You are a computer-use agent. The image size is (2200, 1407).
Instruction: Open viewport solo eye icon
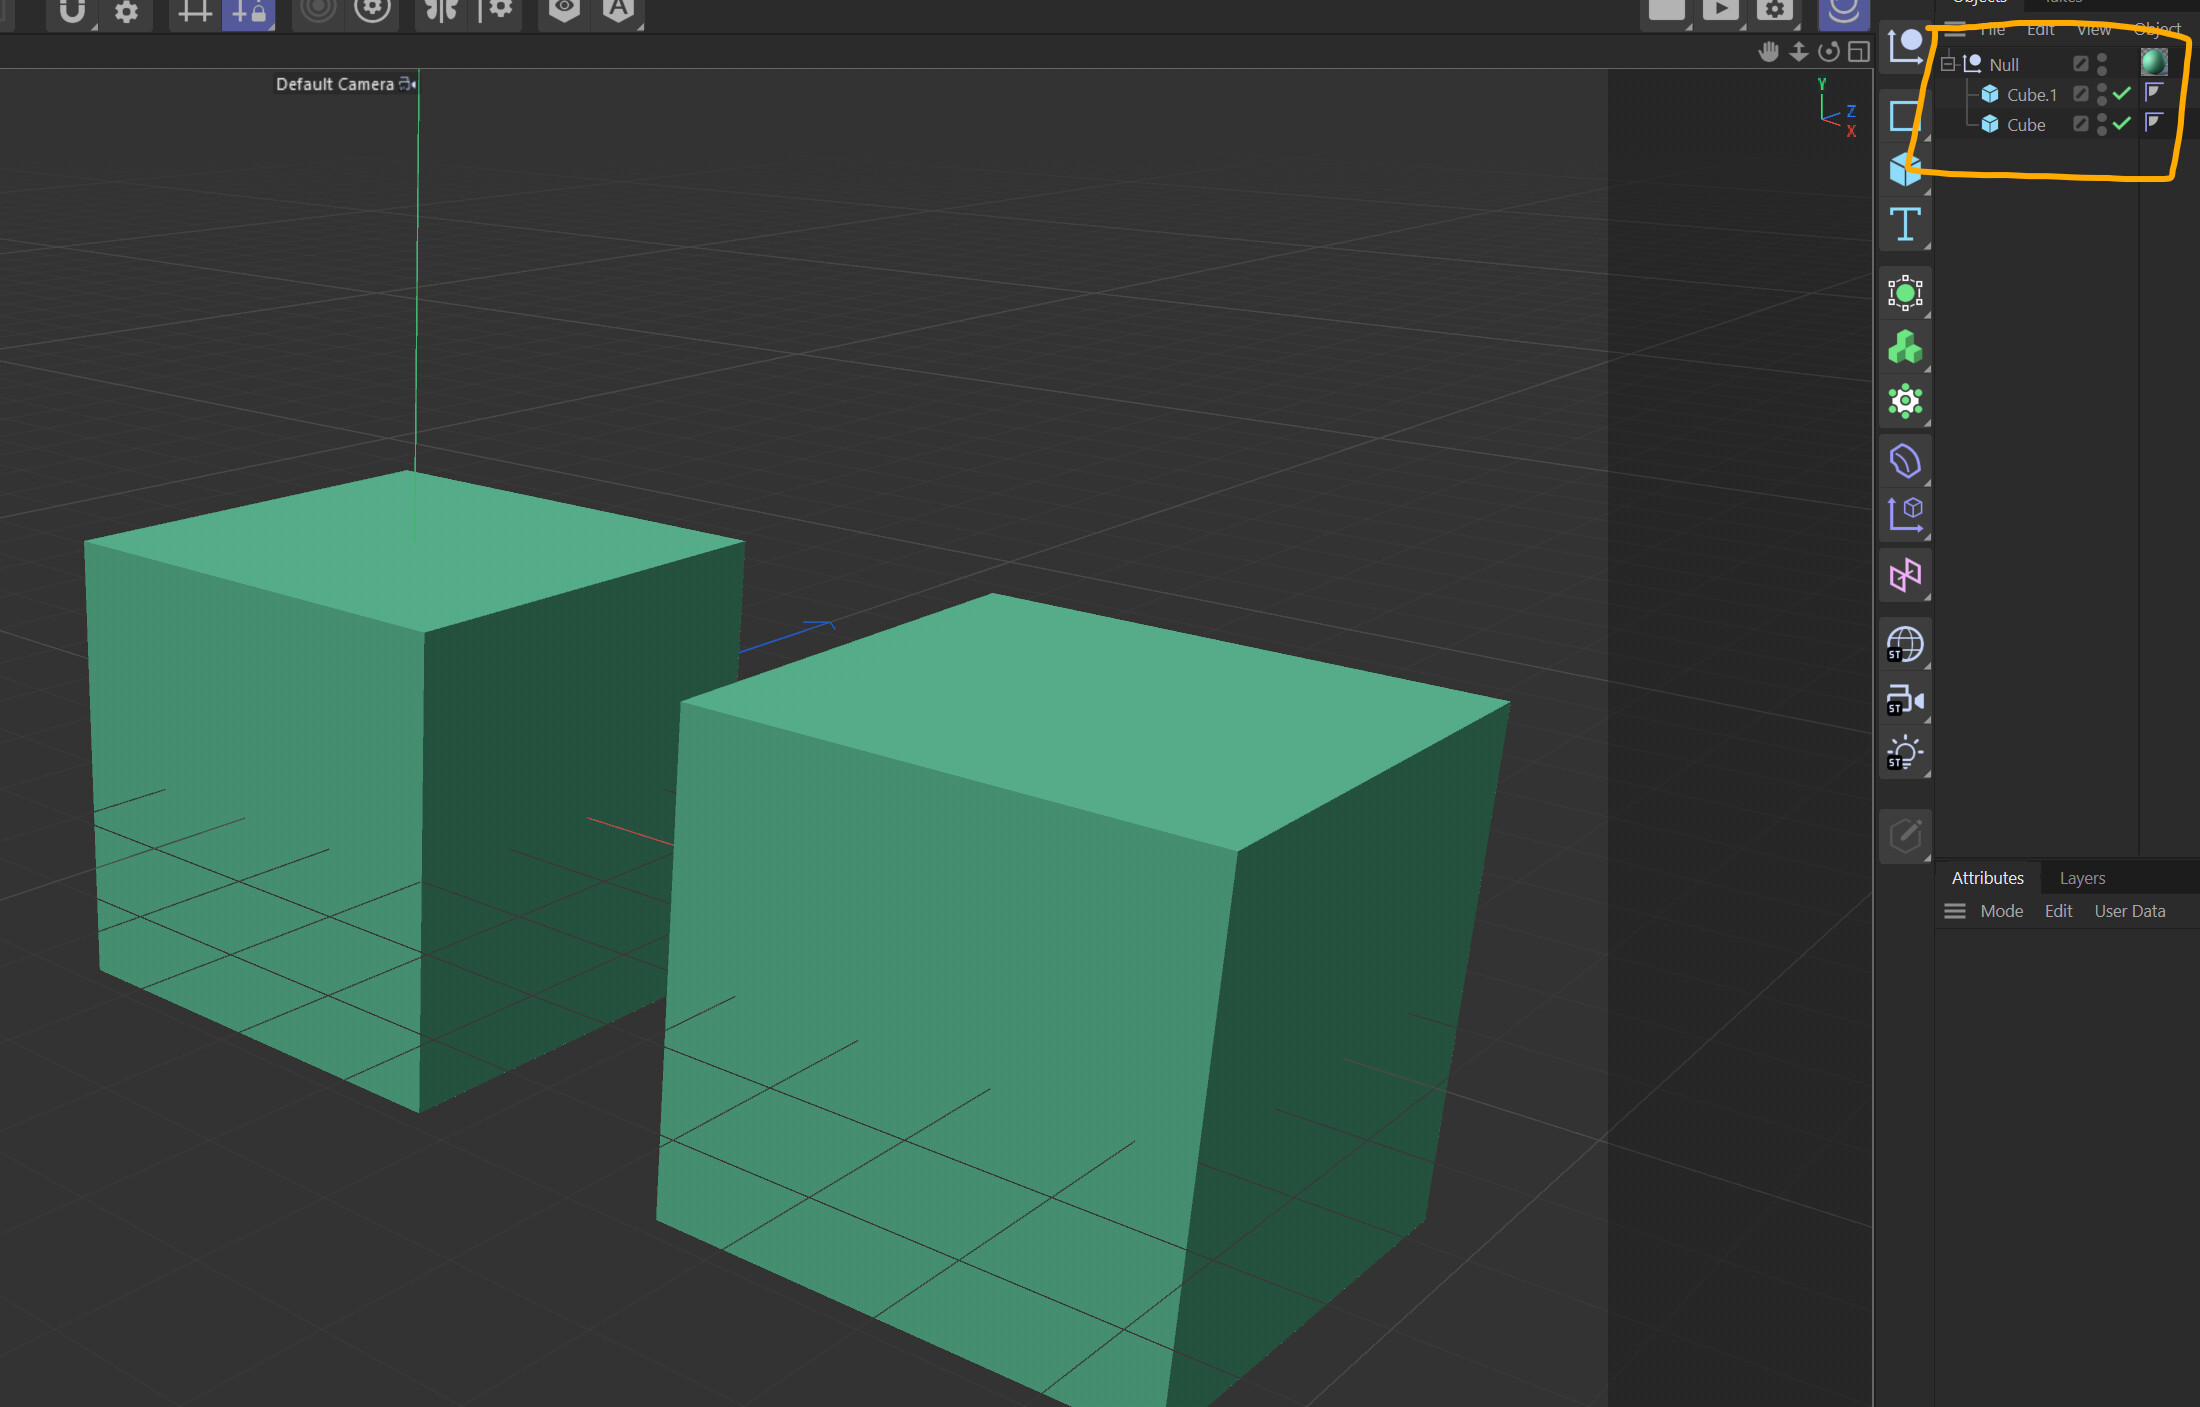point(565,12)
